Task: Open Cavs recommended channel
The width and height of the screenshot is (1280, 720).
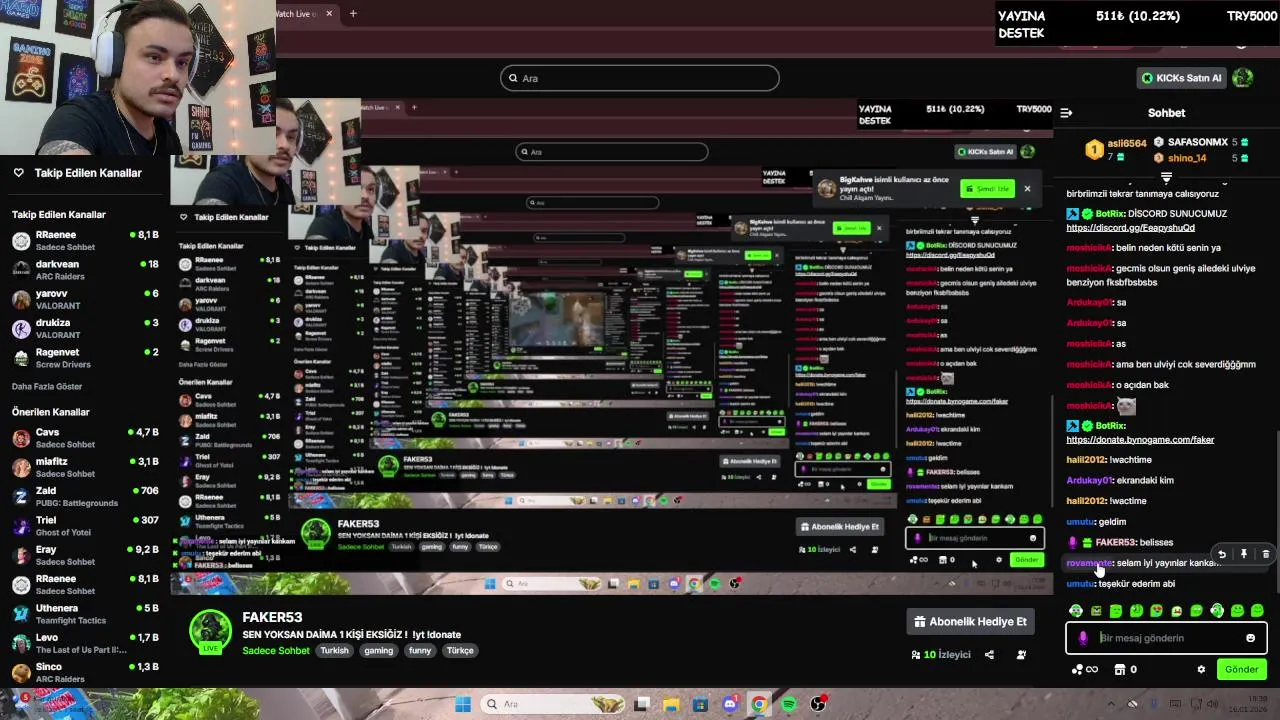Action: pyautogui.click(x=85, y=438)
